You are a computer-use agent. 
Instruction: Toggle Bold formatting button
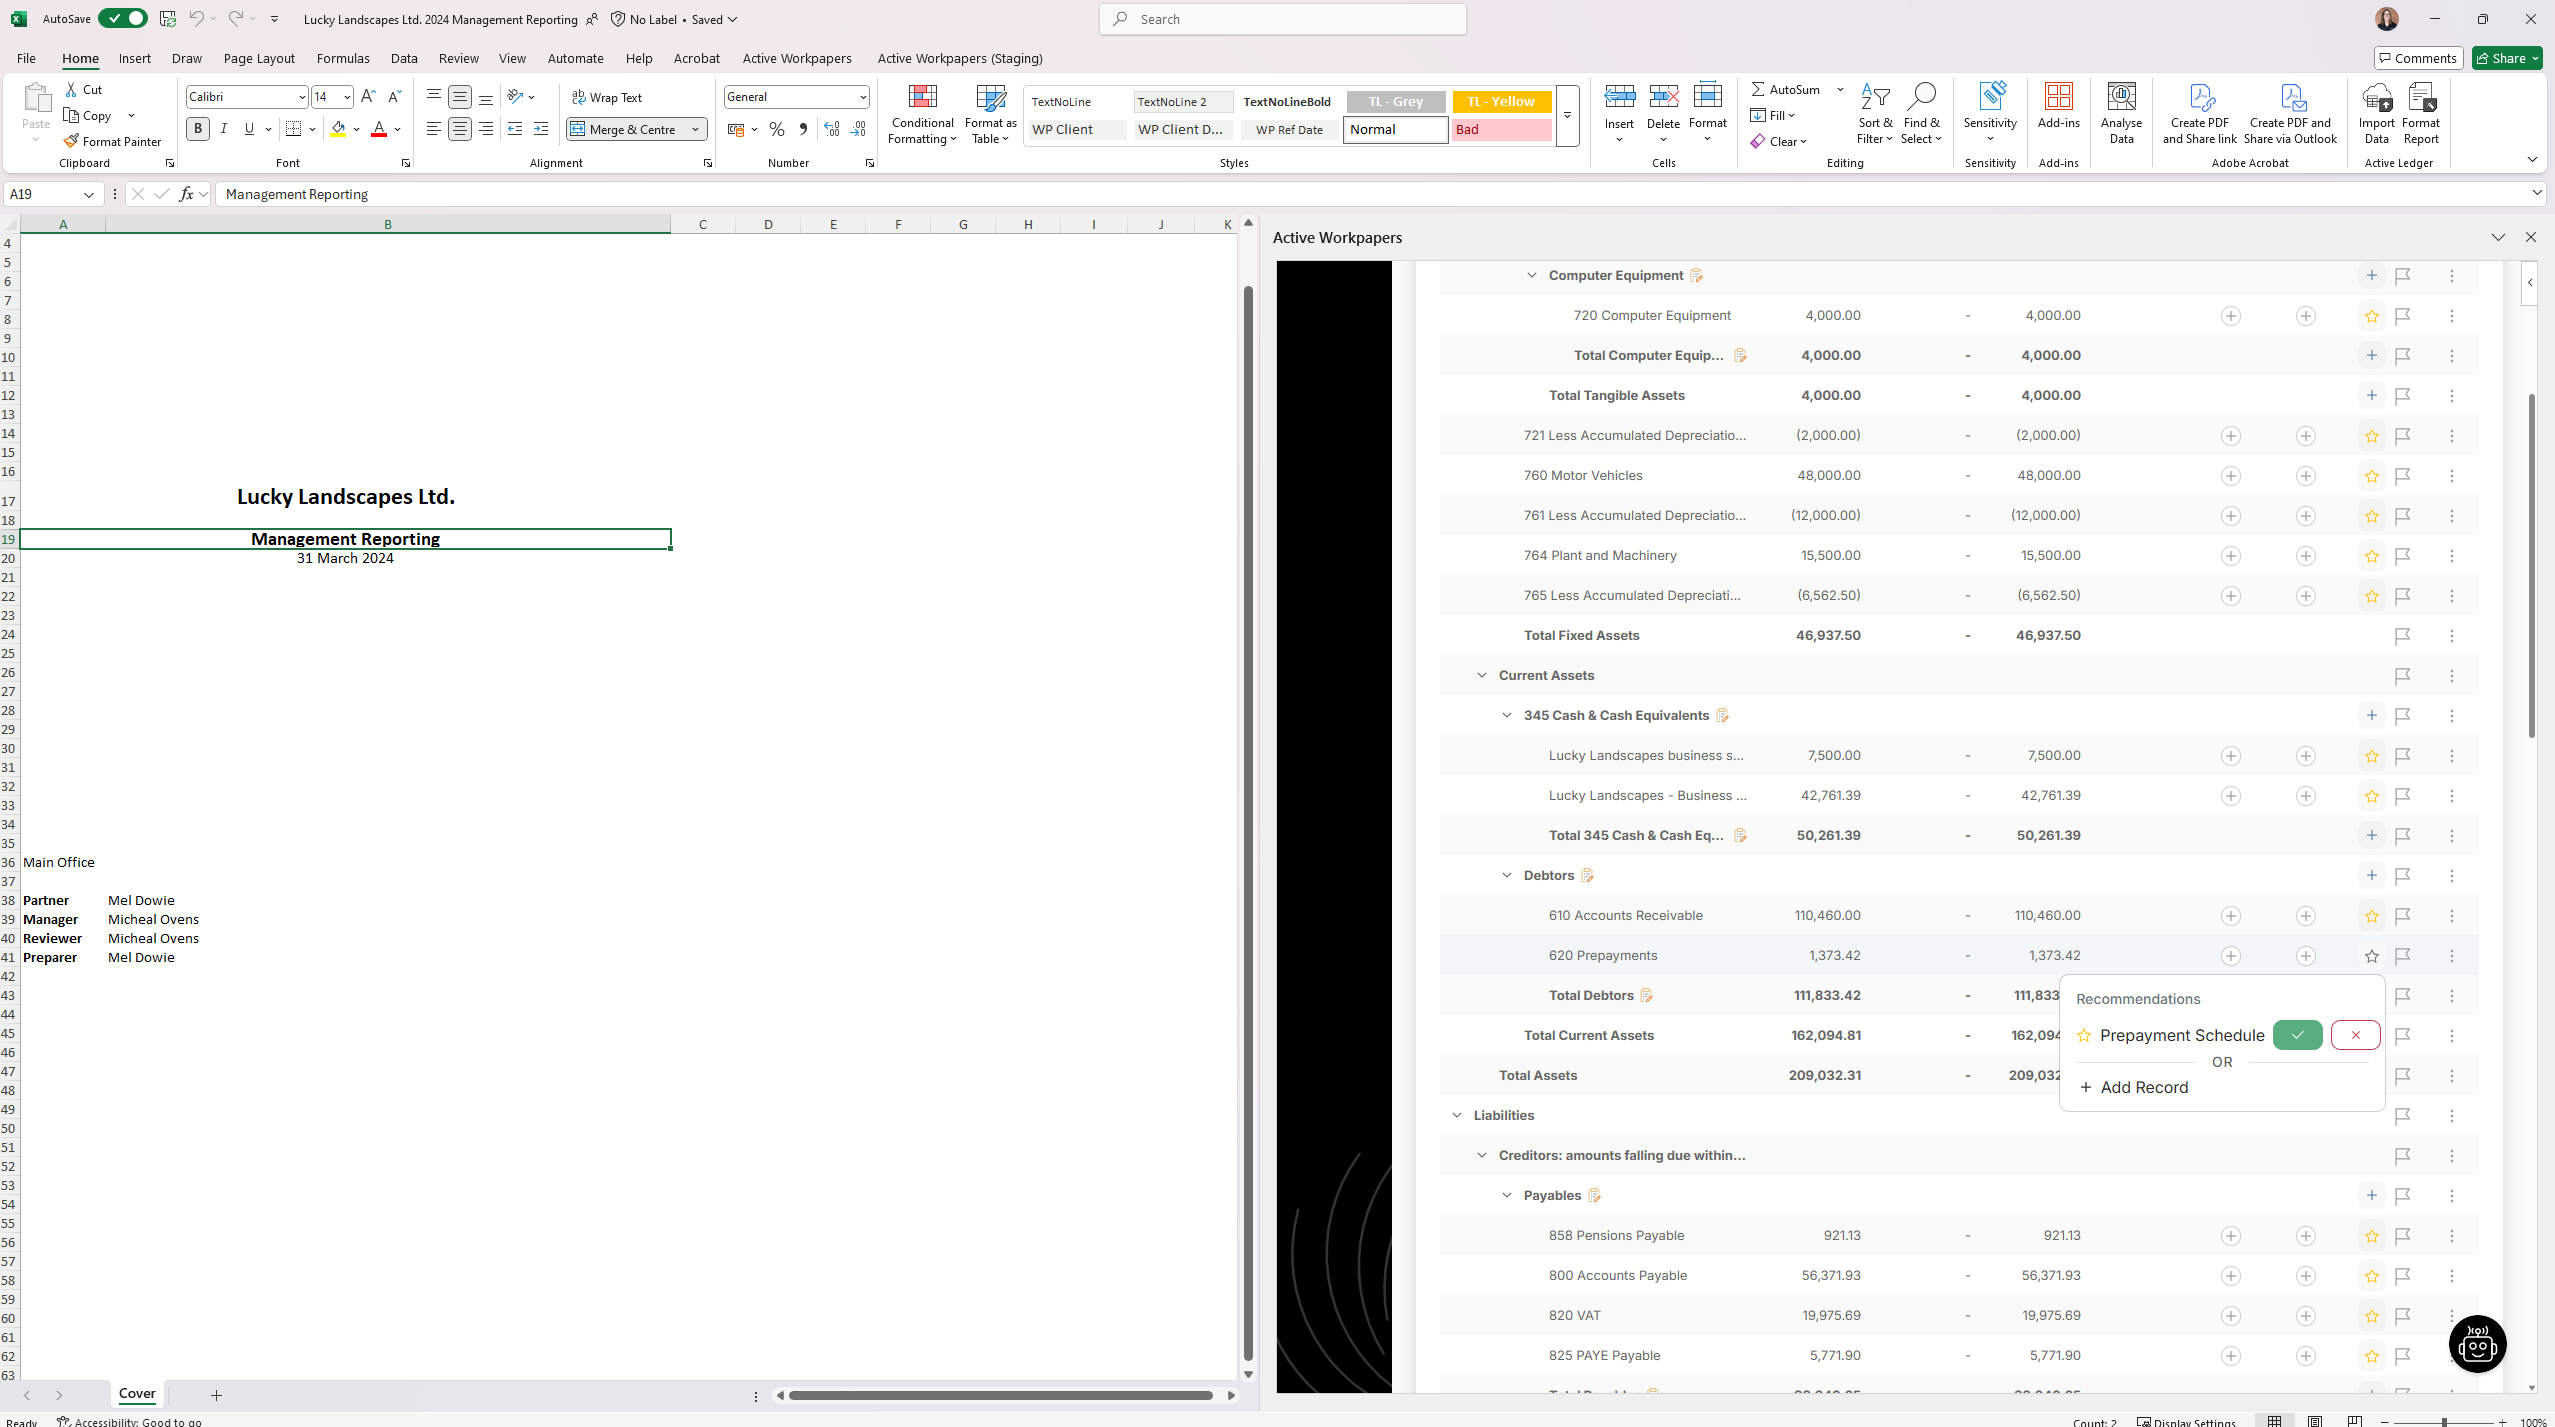coord(198,129)
